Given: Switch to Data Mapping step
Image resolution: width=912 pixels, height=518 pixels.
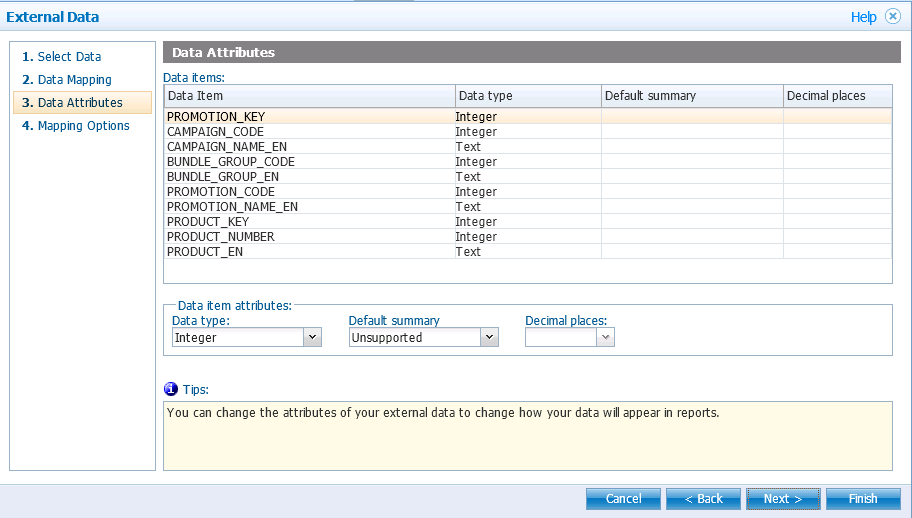Looking at the screenshot, I should pos(67,80).
